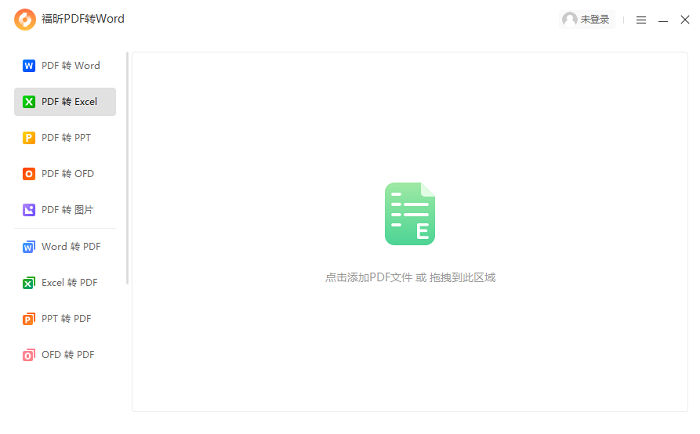The image size is (700, 434).
Task: Click the Excel sheet icon beside Excel 转 PDF
Action: (x=29, y=283)
